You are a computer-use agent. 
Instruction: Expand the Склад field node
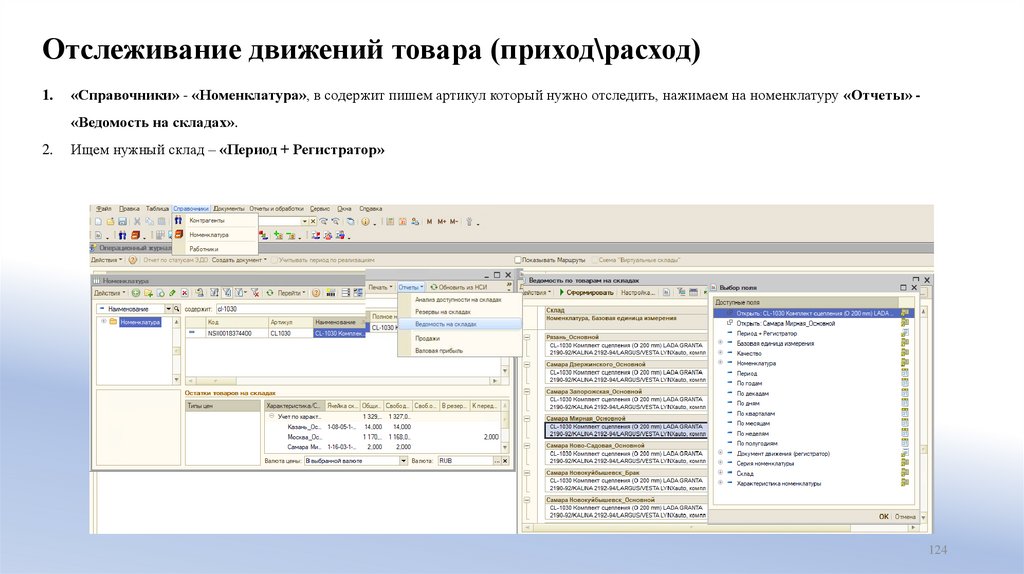point(720,473)
